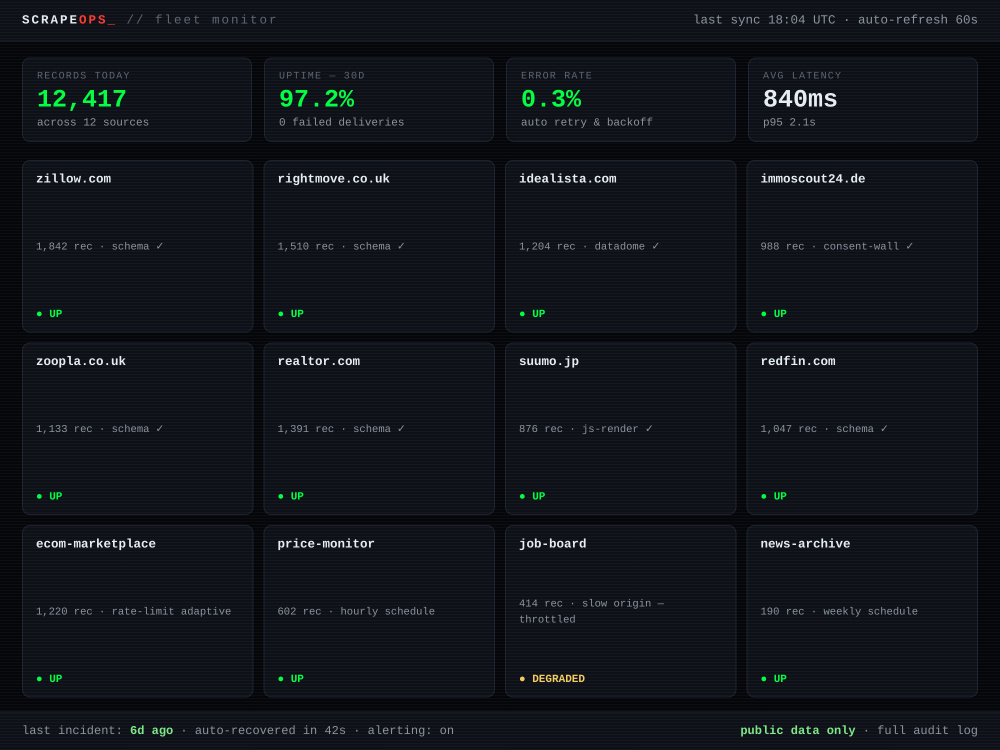Click 'across 12 sources' text
Viewport: 1000px width, 750px height.
pos(93,122)
